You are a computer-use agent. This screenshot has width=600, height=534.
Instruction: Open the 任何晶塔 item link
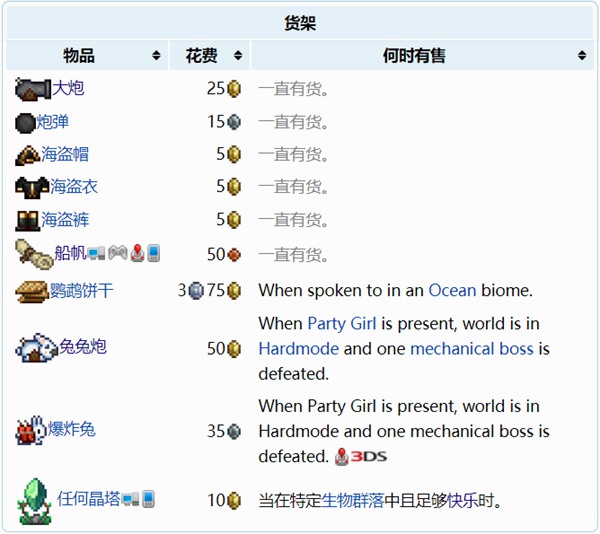tap(89, 499)
